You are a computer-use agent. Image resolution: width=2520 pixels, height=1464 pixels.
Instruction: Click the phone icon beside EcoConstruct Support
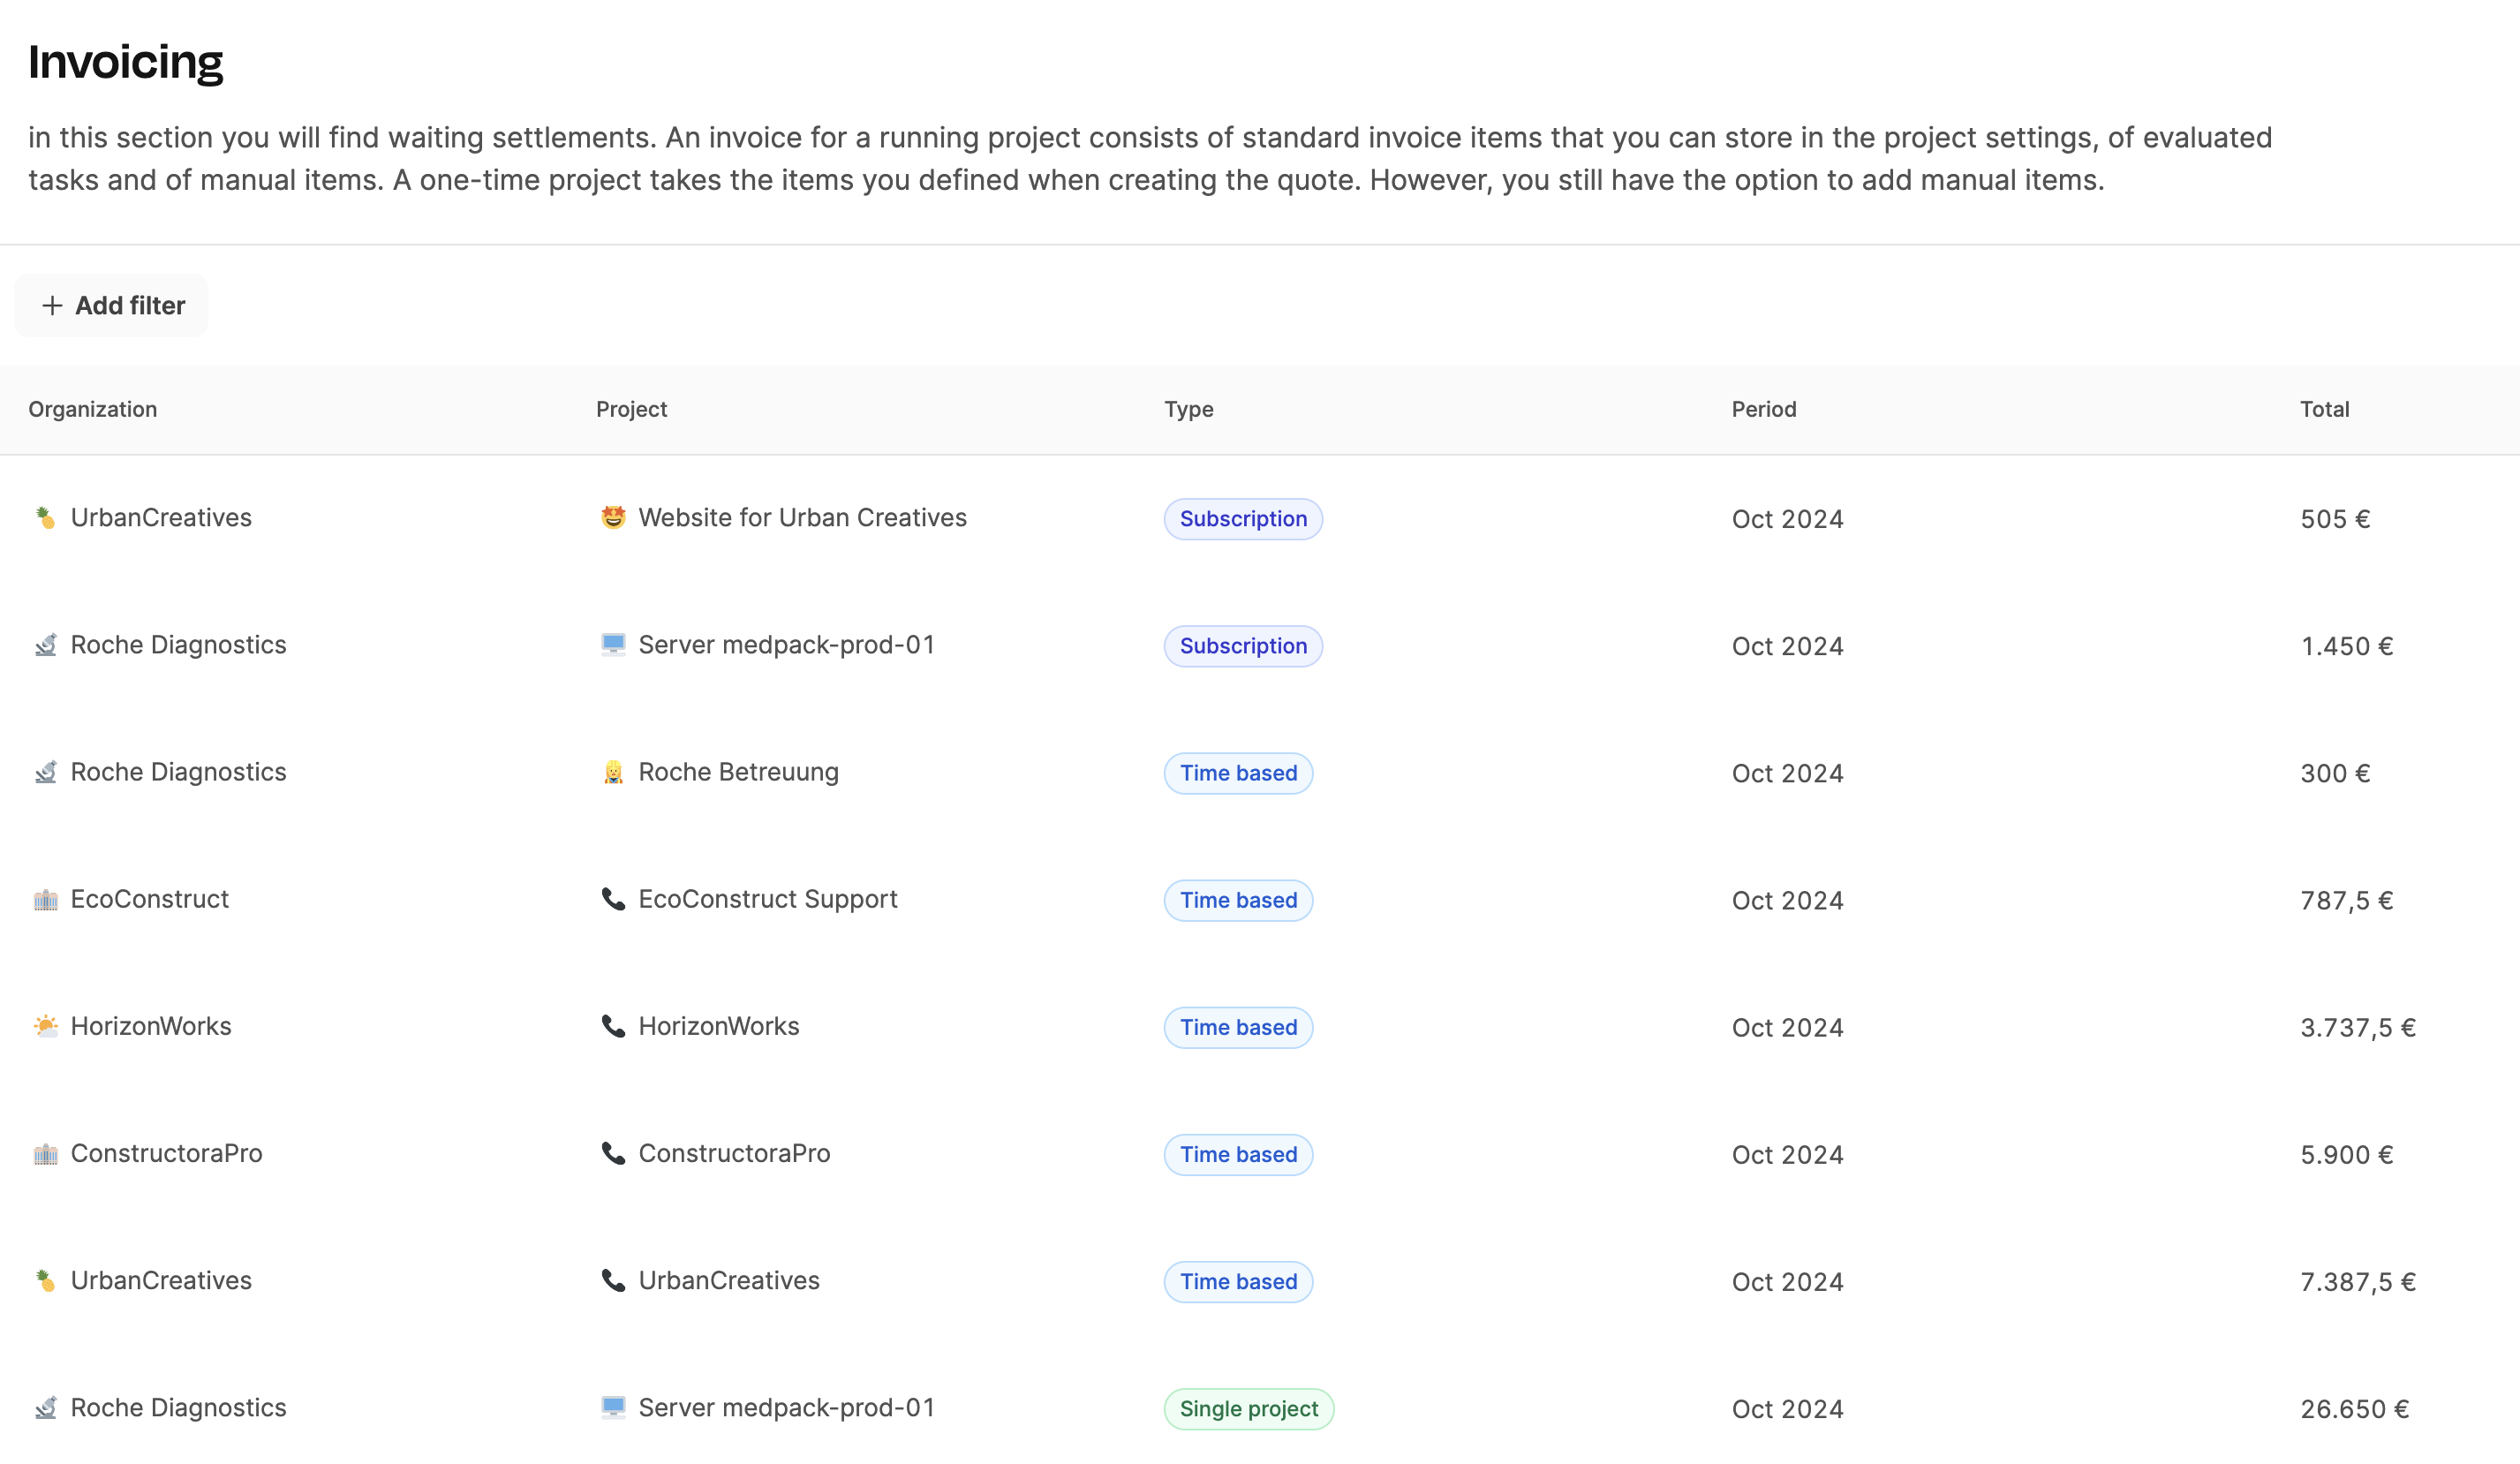pyautogui.click(x=613, y=899)
